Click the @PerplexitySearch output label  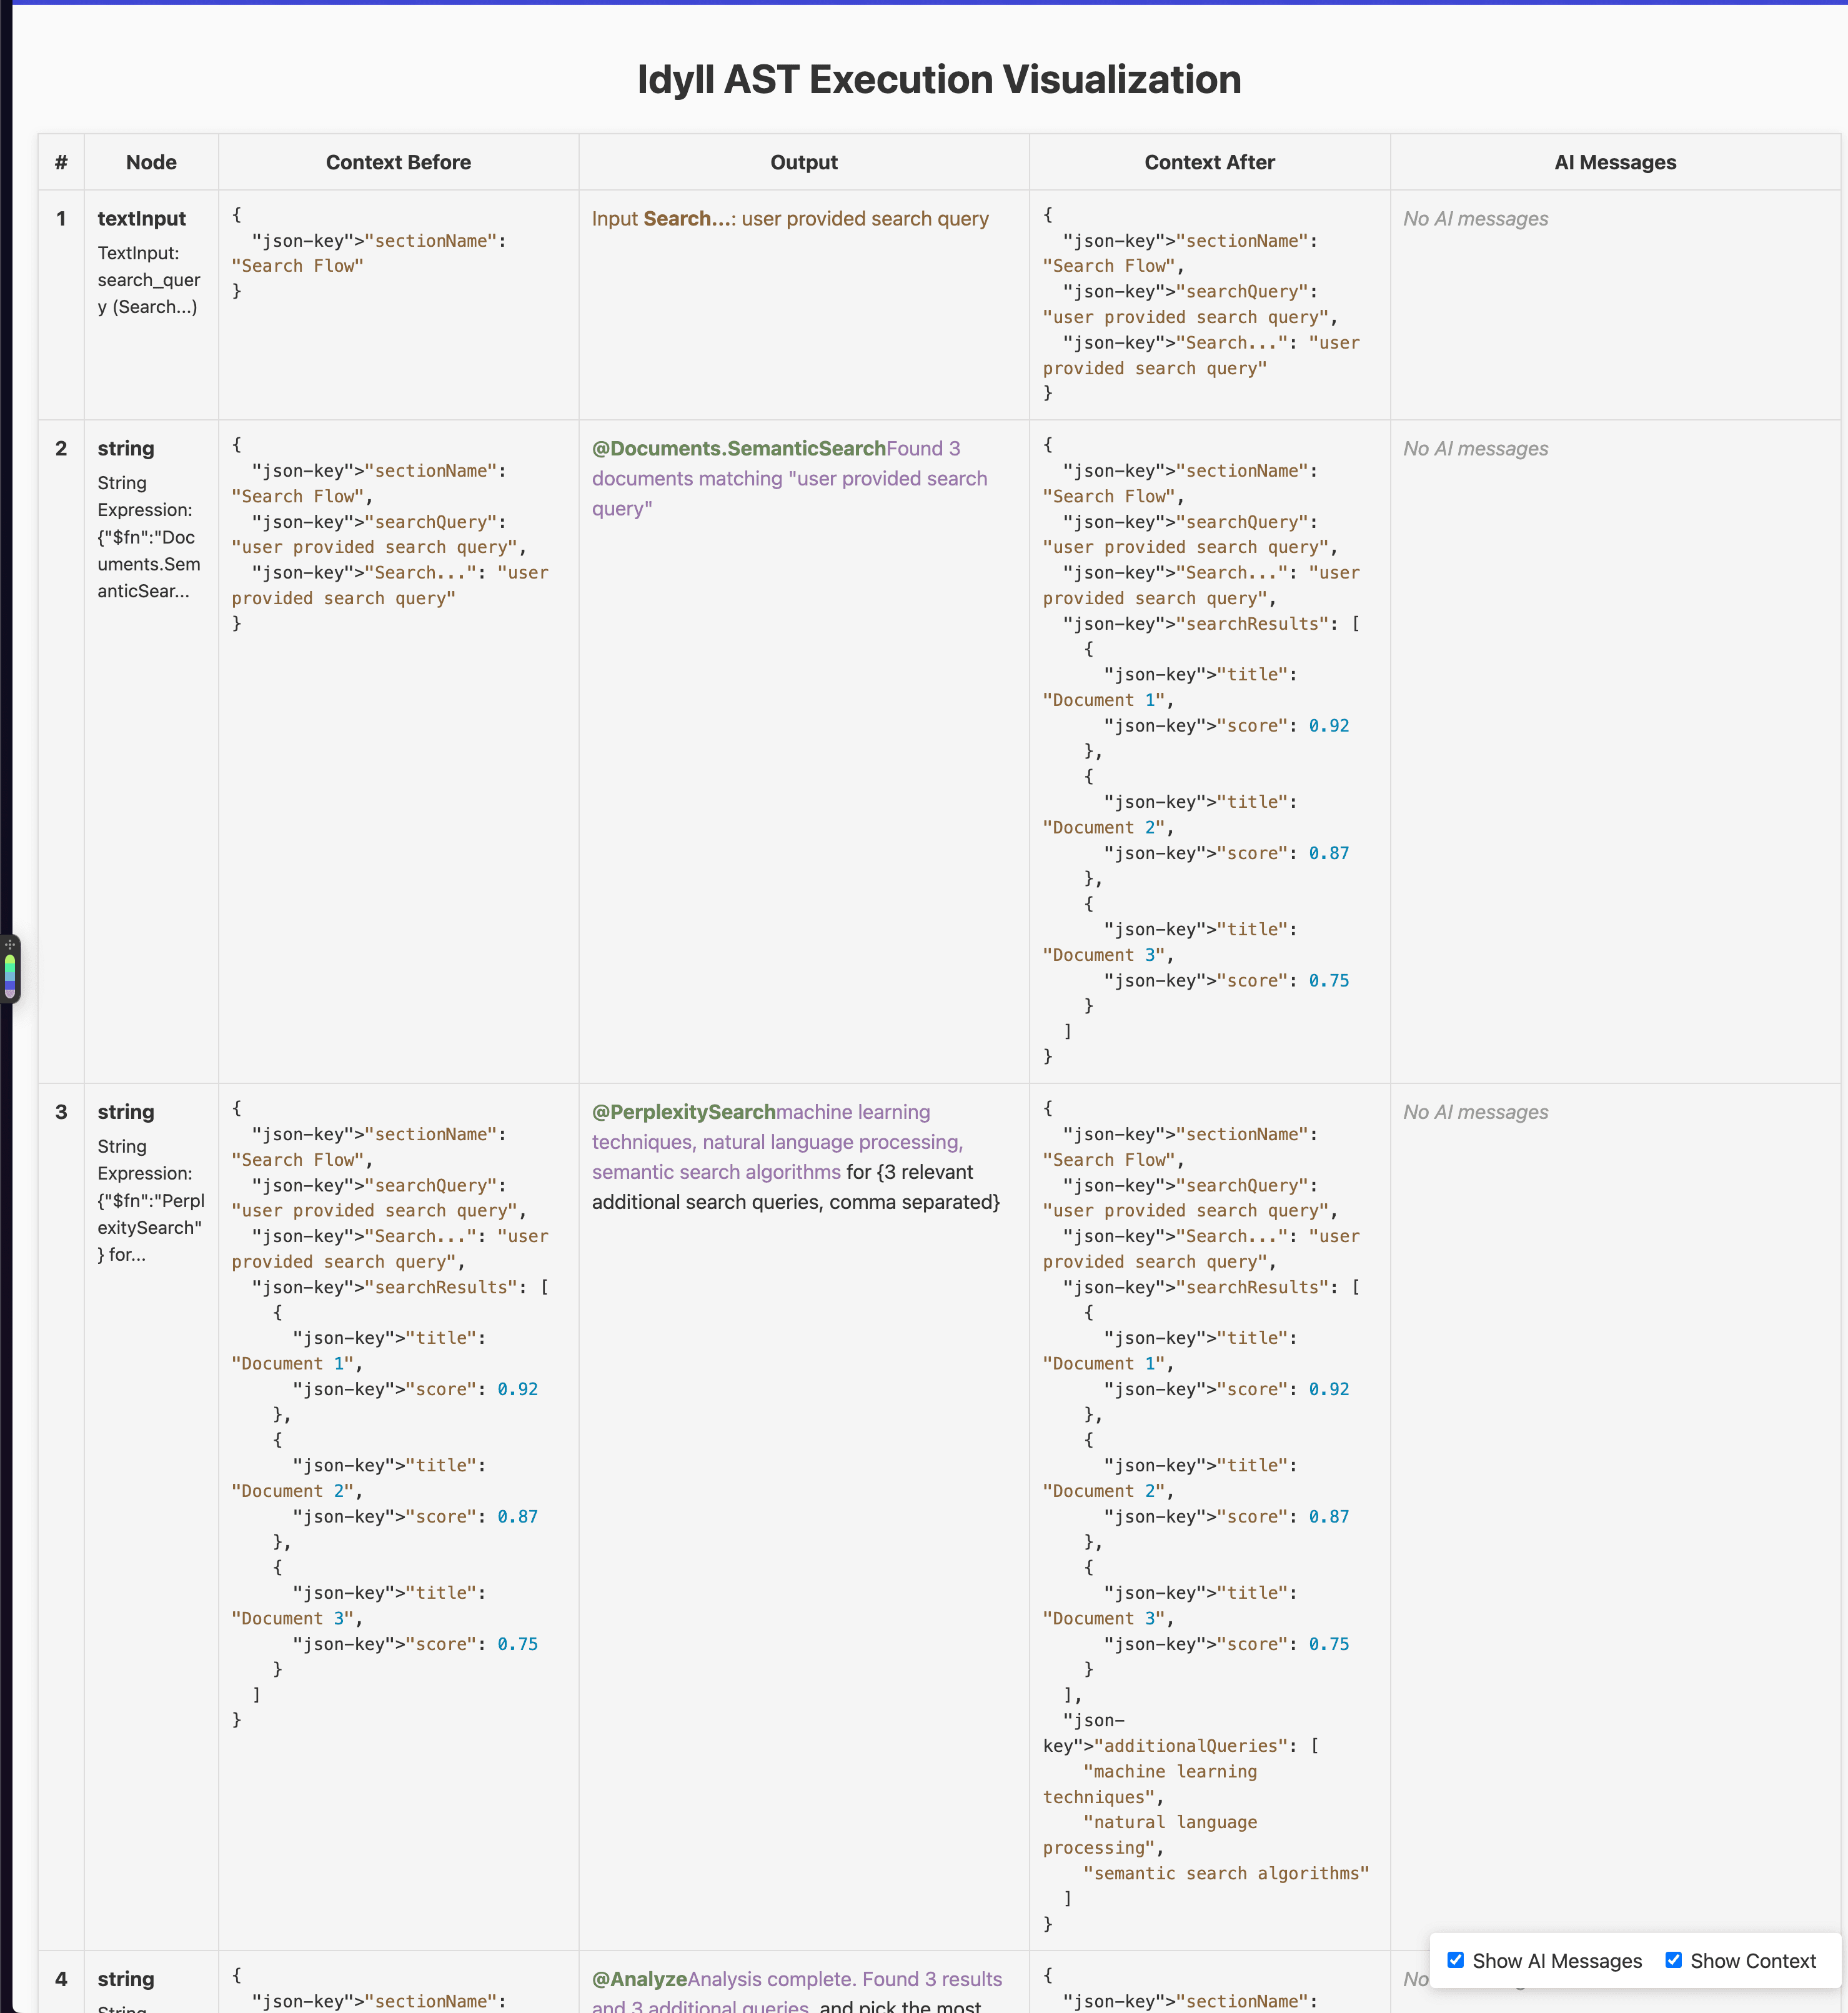point(684,1112)
